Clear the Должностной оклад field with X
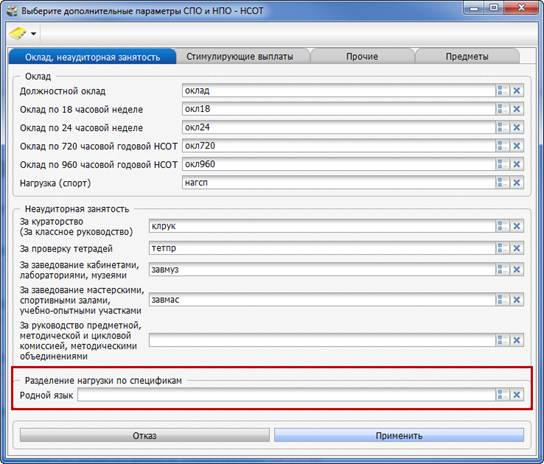The width and height of the screenshot is (544, 464). (x=517, y=91)
